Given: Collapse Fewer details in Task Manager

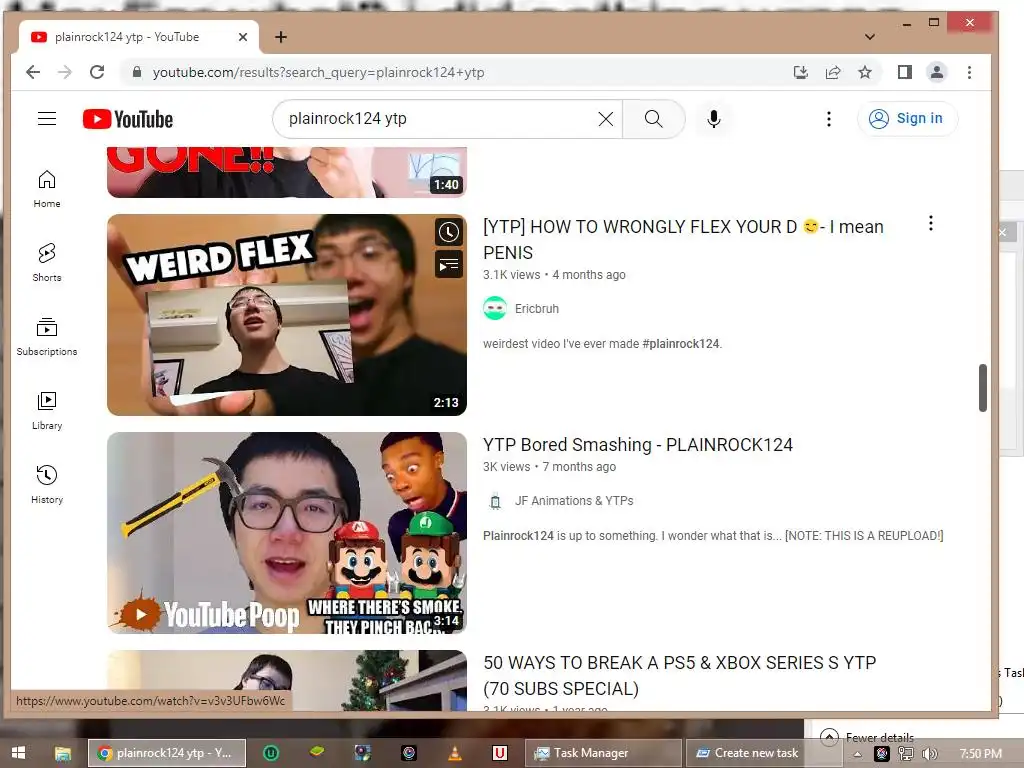Looking at the screenshot, I should (x=867, y=737).
